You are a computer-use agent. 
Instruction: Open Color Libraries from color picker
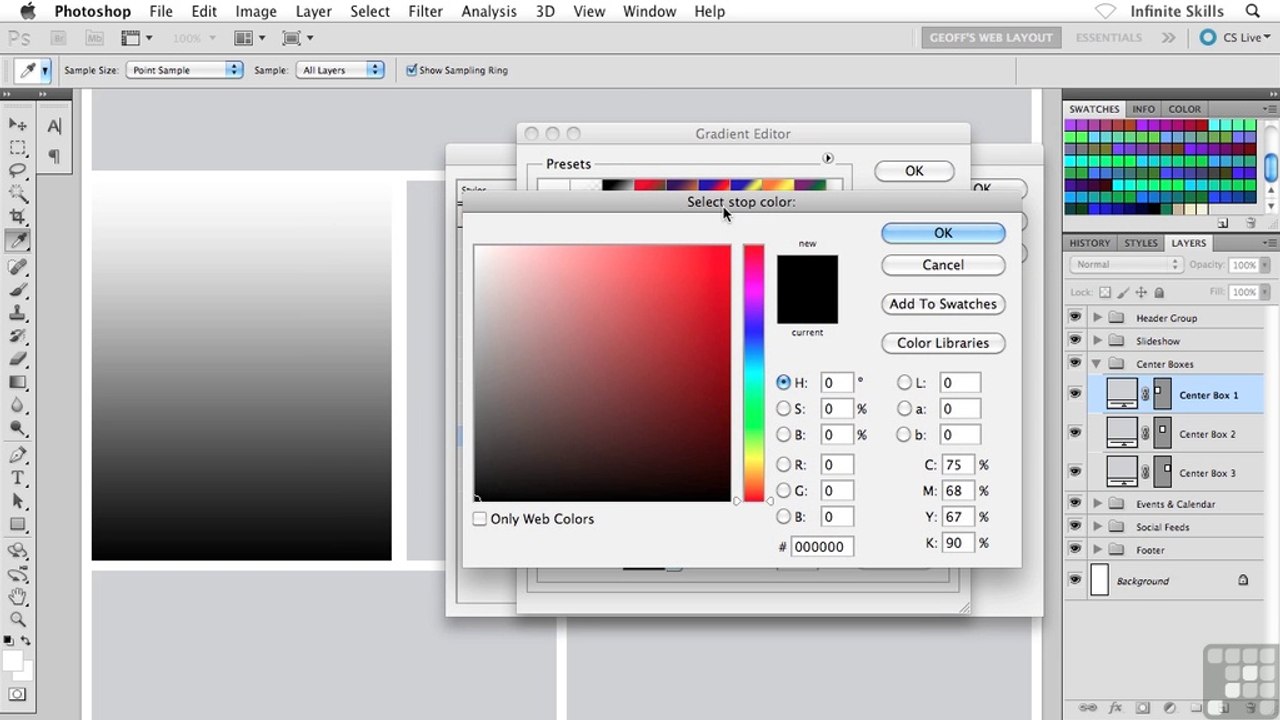(x=943, y=343)
